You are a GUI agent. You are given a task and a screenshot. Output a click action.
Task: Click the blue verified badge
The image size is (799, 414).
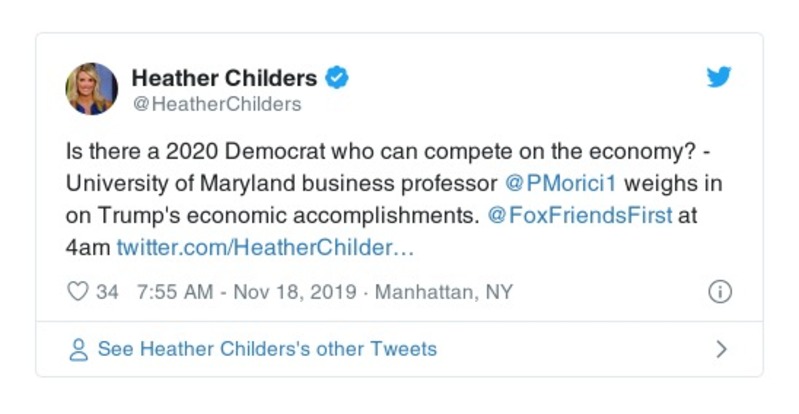[x=338, y=78]
